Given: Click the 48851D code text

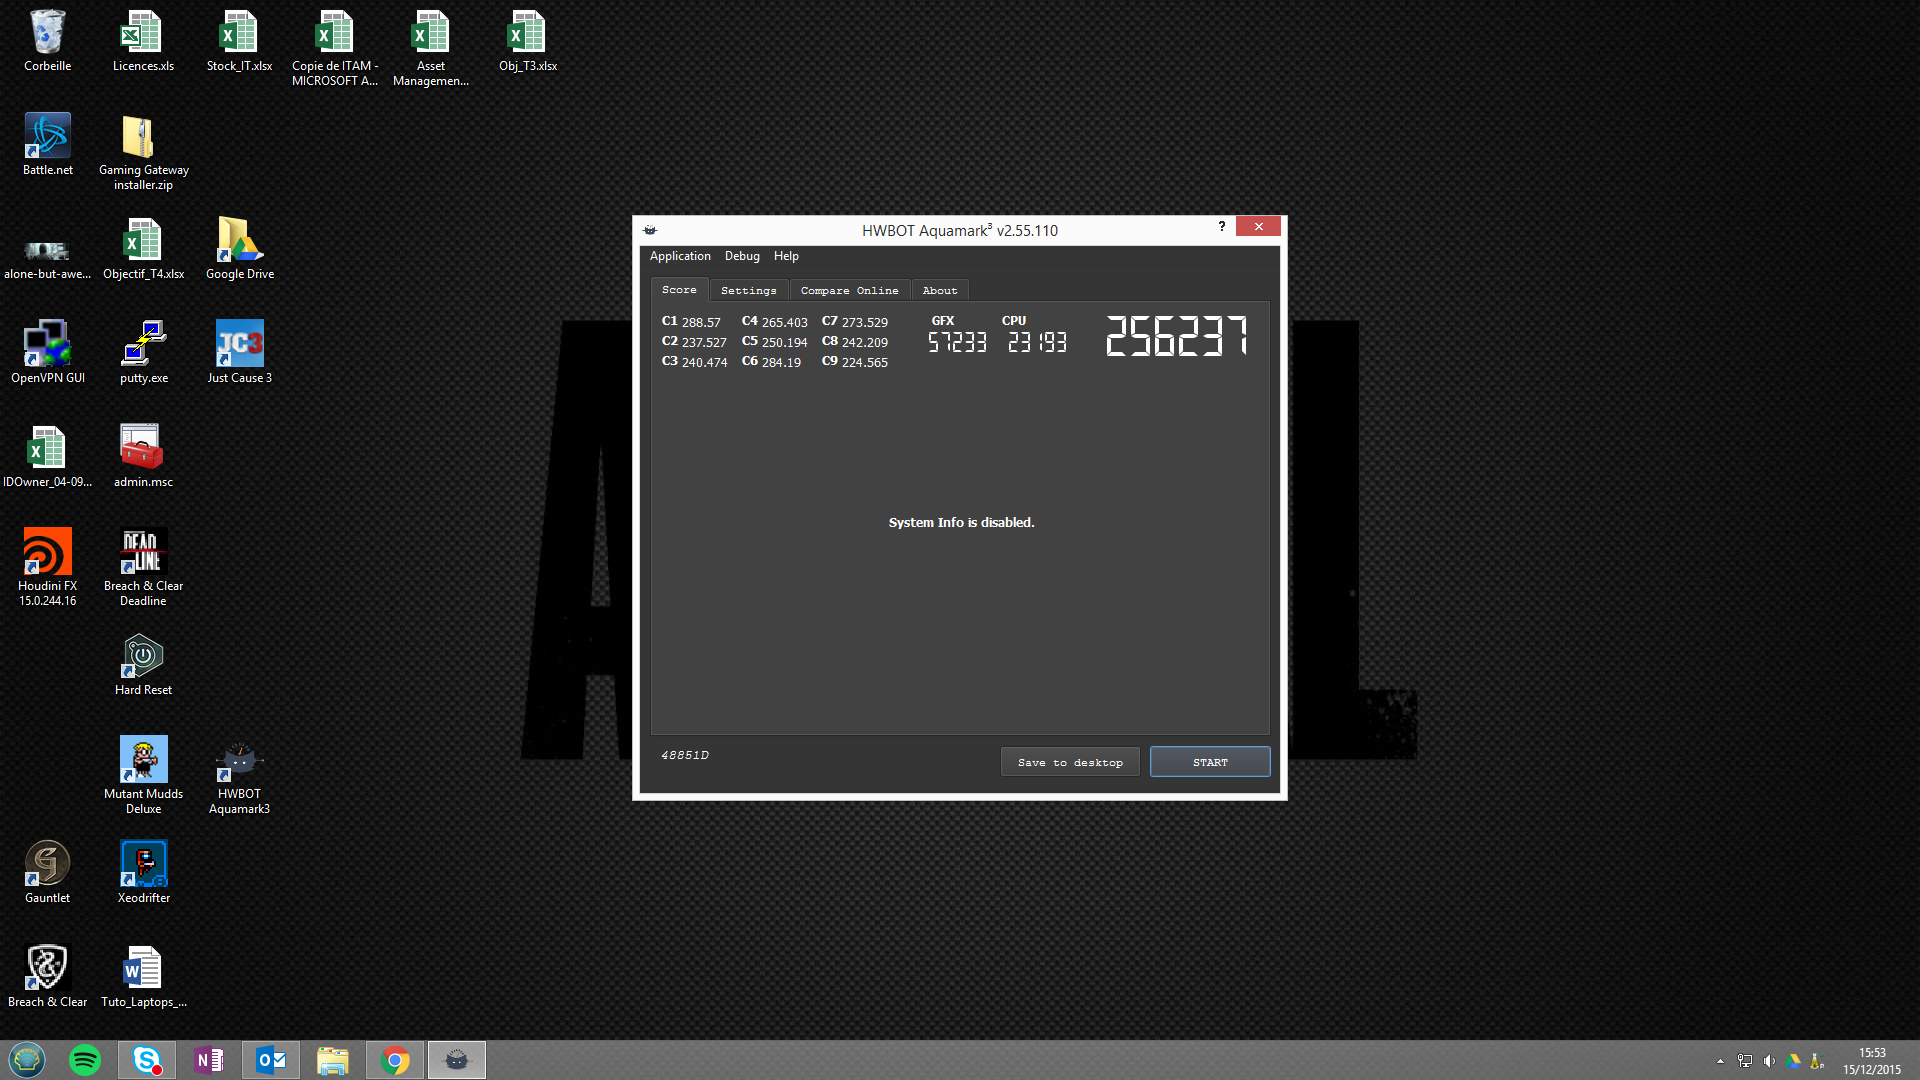Looking at the screenshot, I should pyautogui.click(x=685, y=755).
